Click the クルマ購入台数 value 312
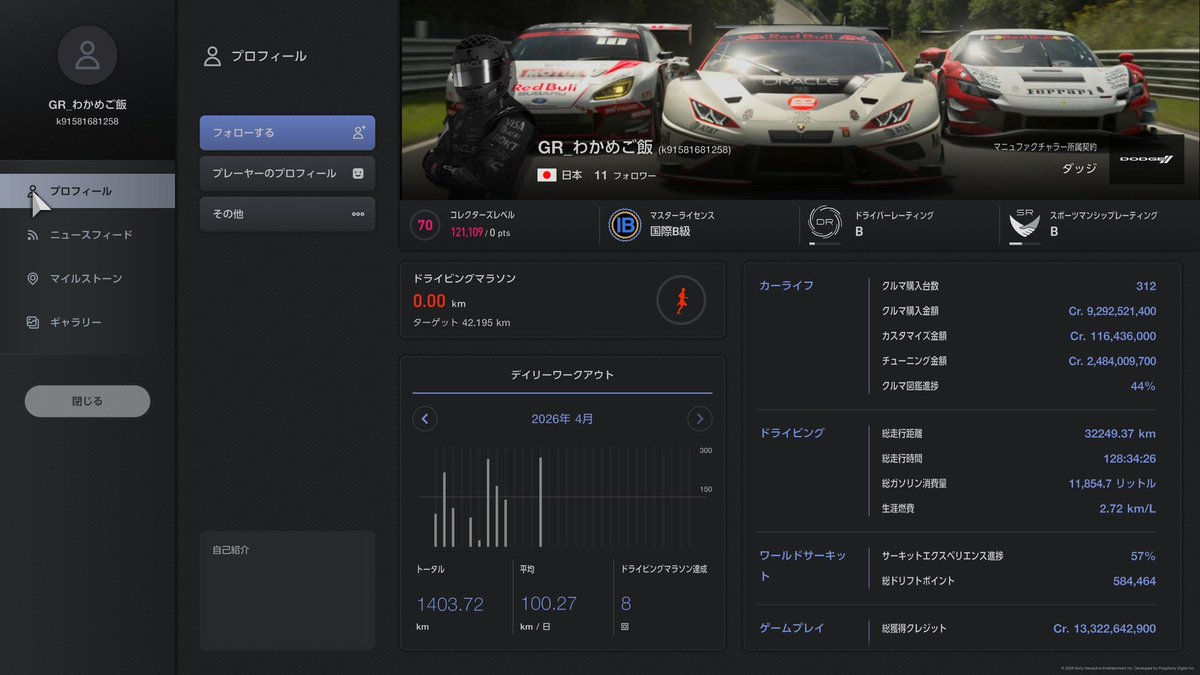 pos(1145,286)
